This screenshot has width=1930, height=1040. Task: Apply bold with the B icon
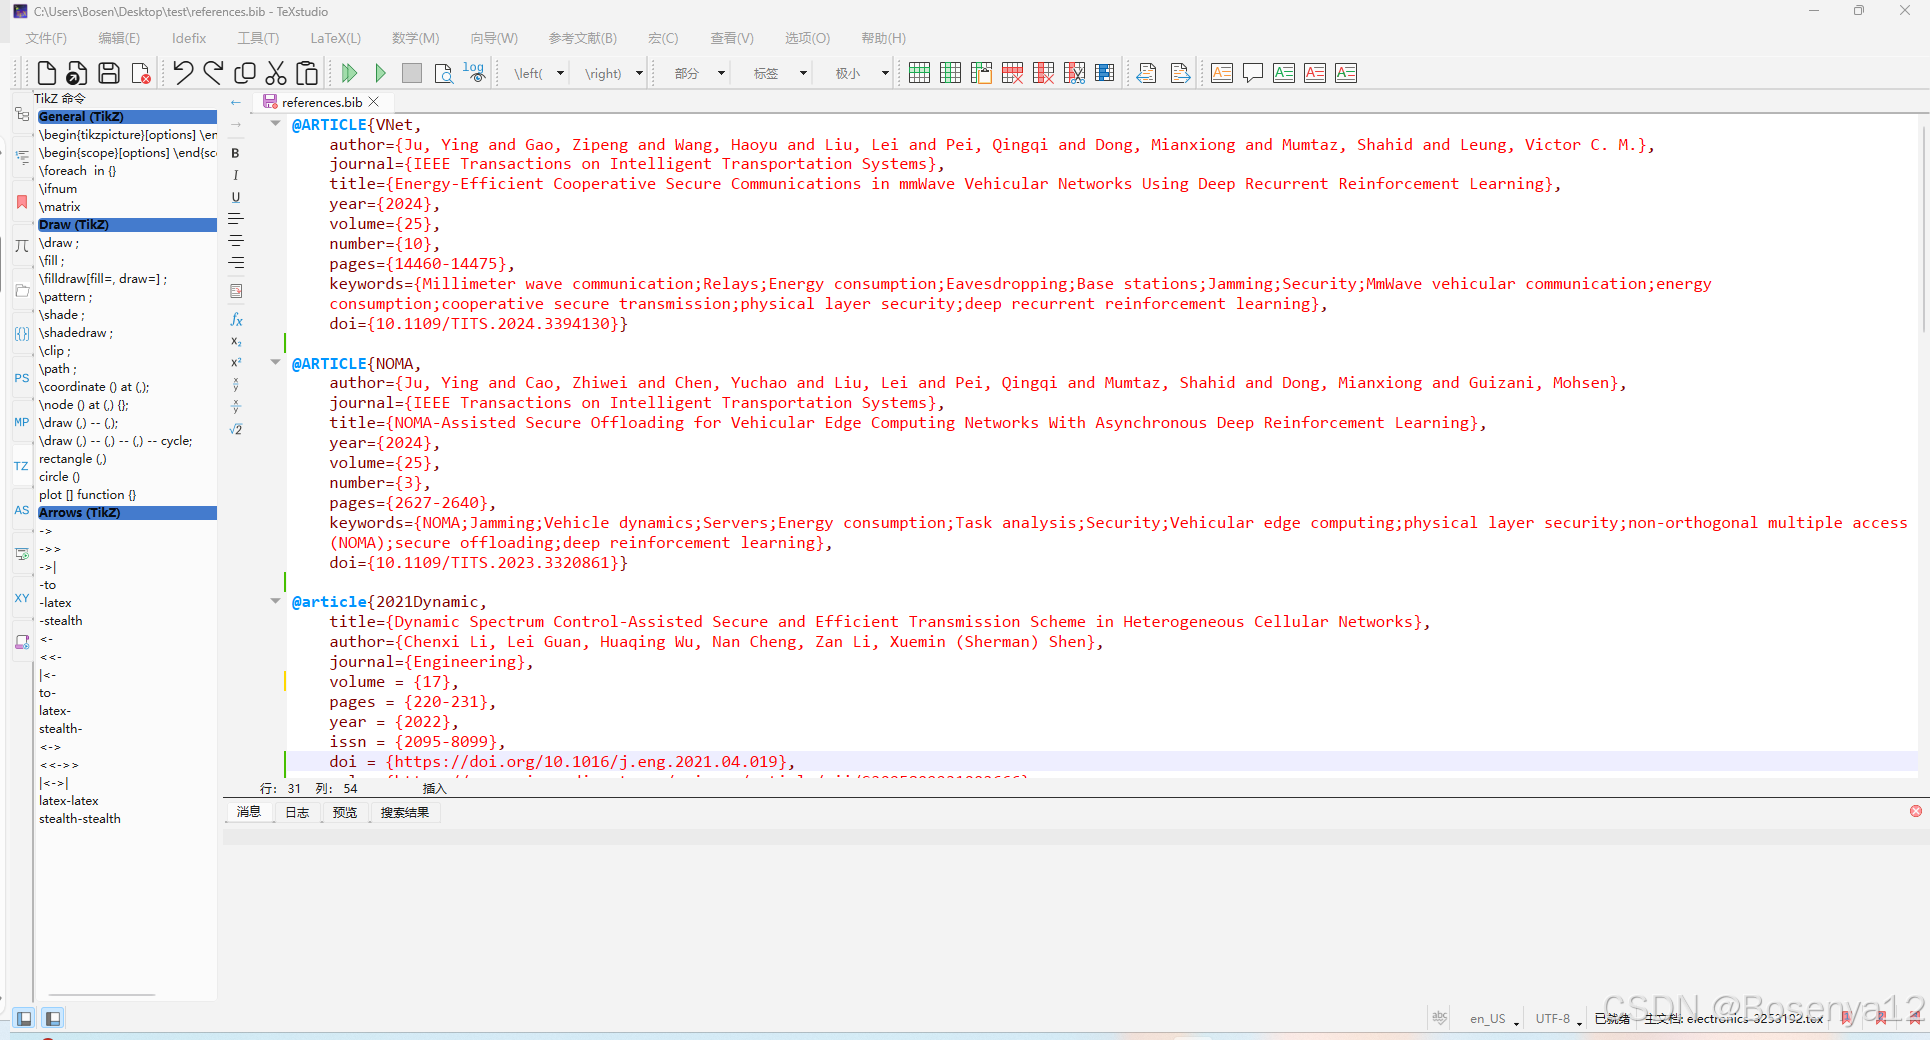tap(236, 153)
